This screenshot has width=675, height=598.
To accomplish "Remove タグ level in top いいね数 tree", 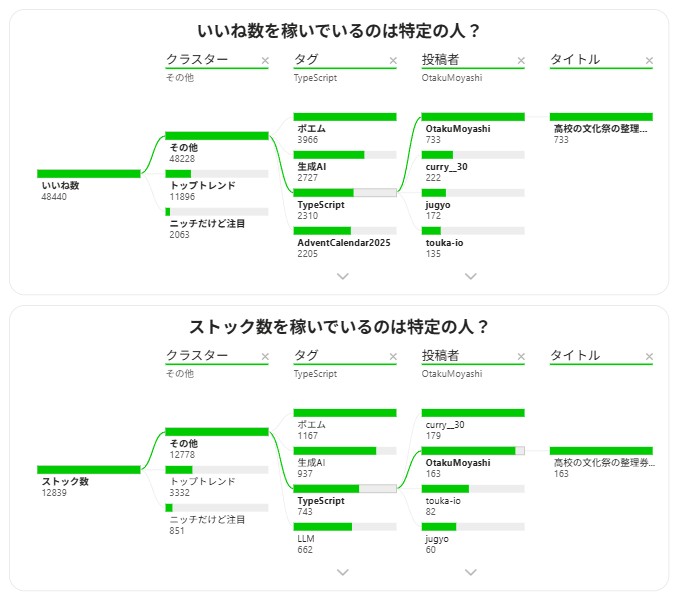I will [x=393, y=61].
